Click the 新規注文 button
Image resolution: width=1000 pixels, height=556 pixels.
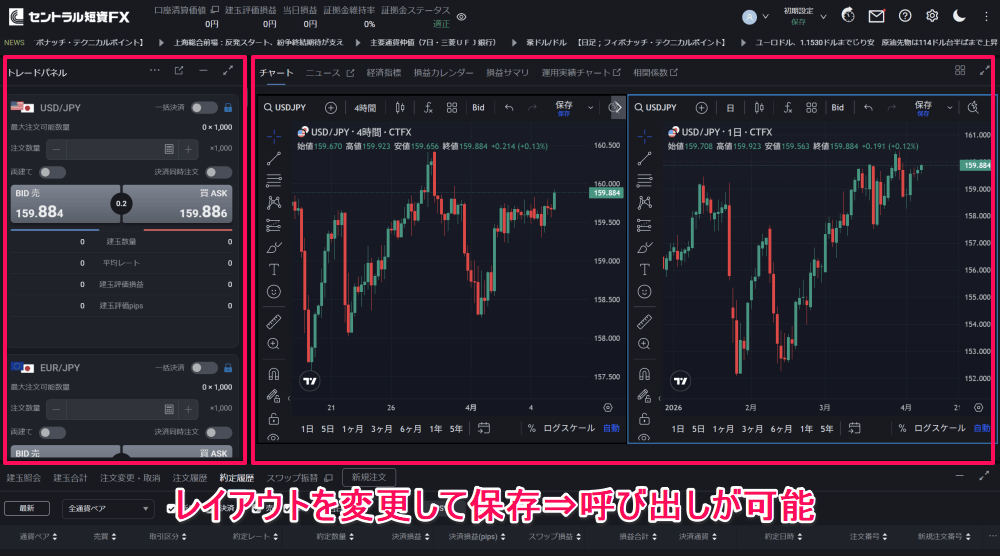(x=369, y=477)
